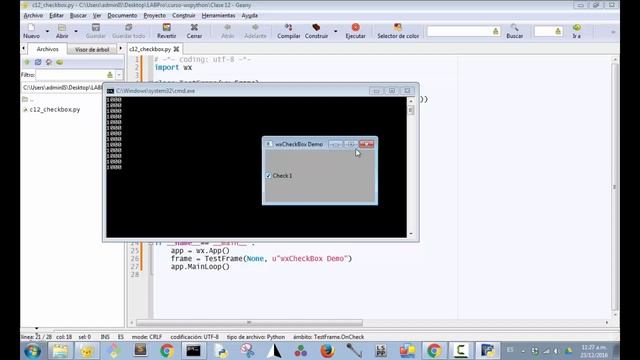Open the Editar menu
This screenshot has height=360, width=640.
pos(56,16)
